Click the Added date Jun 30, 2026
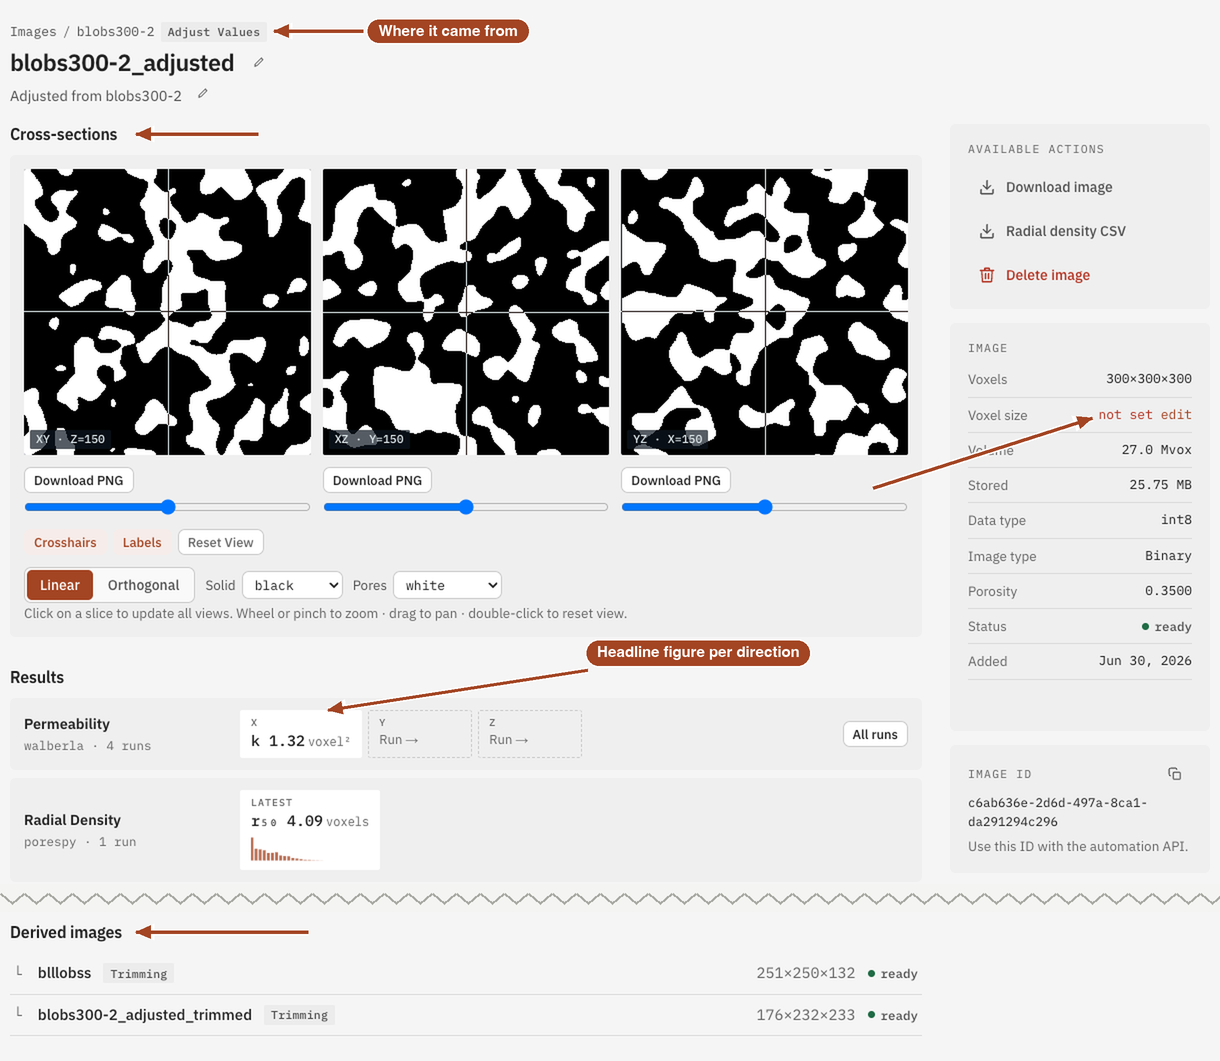Image resolution: width=1220 pixels, height=1061 pixels. click(1145, 661)
